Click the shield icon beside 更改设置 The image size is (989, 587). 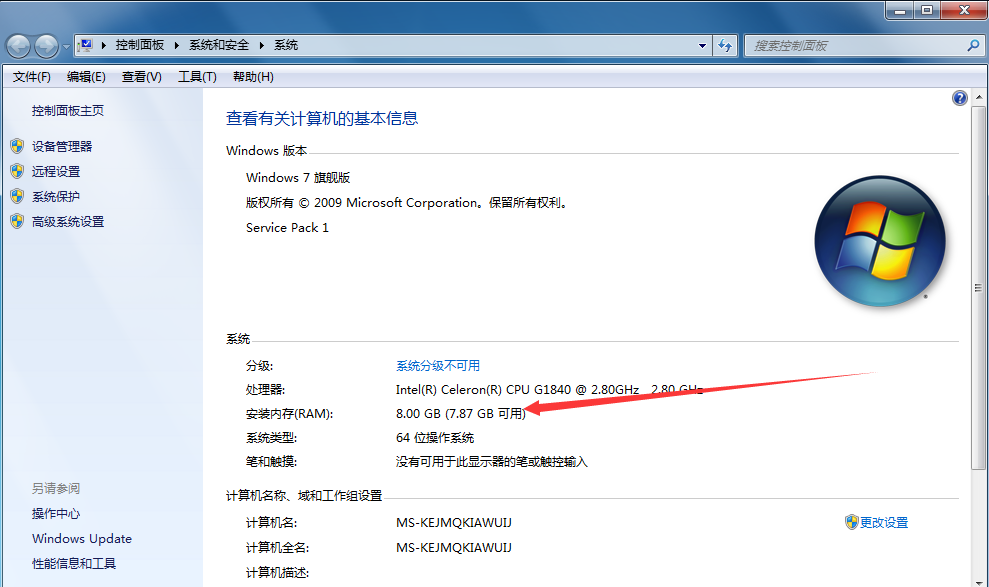tap(851, 522)
